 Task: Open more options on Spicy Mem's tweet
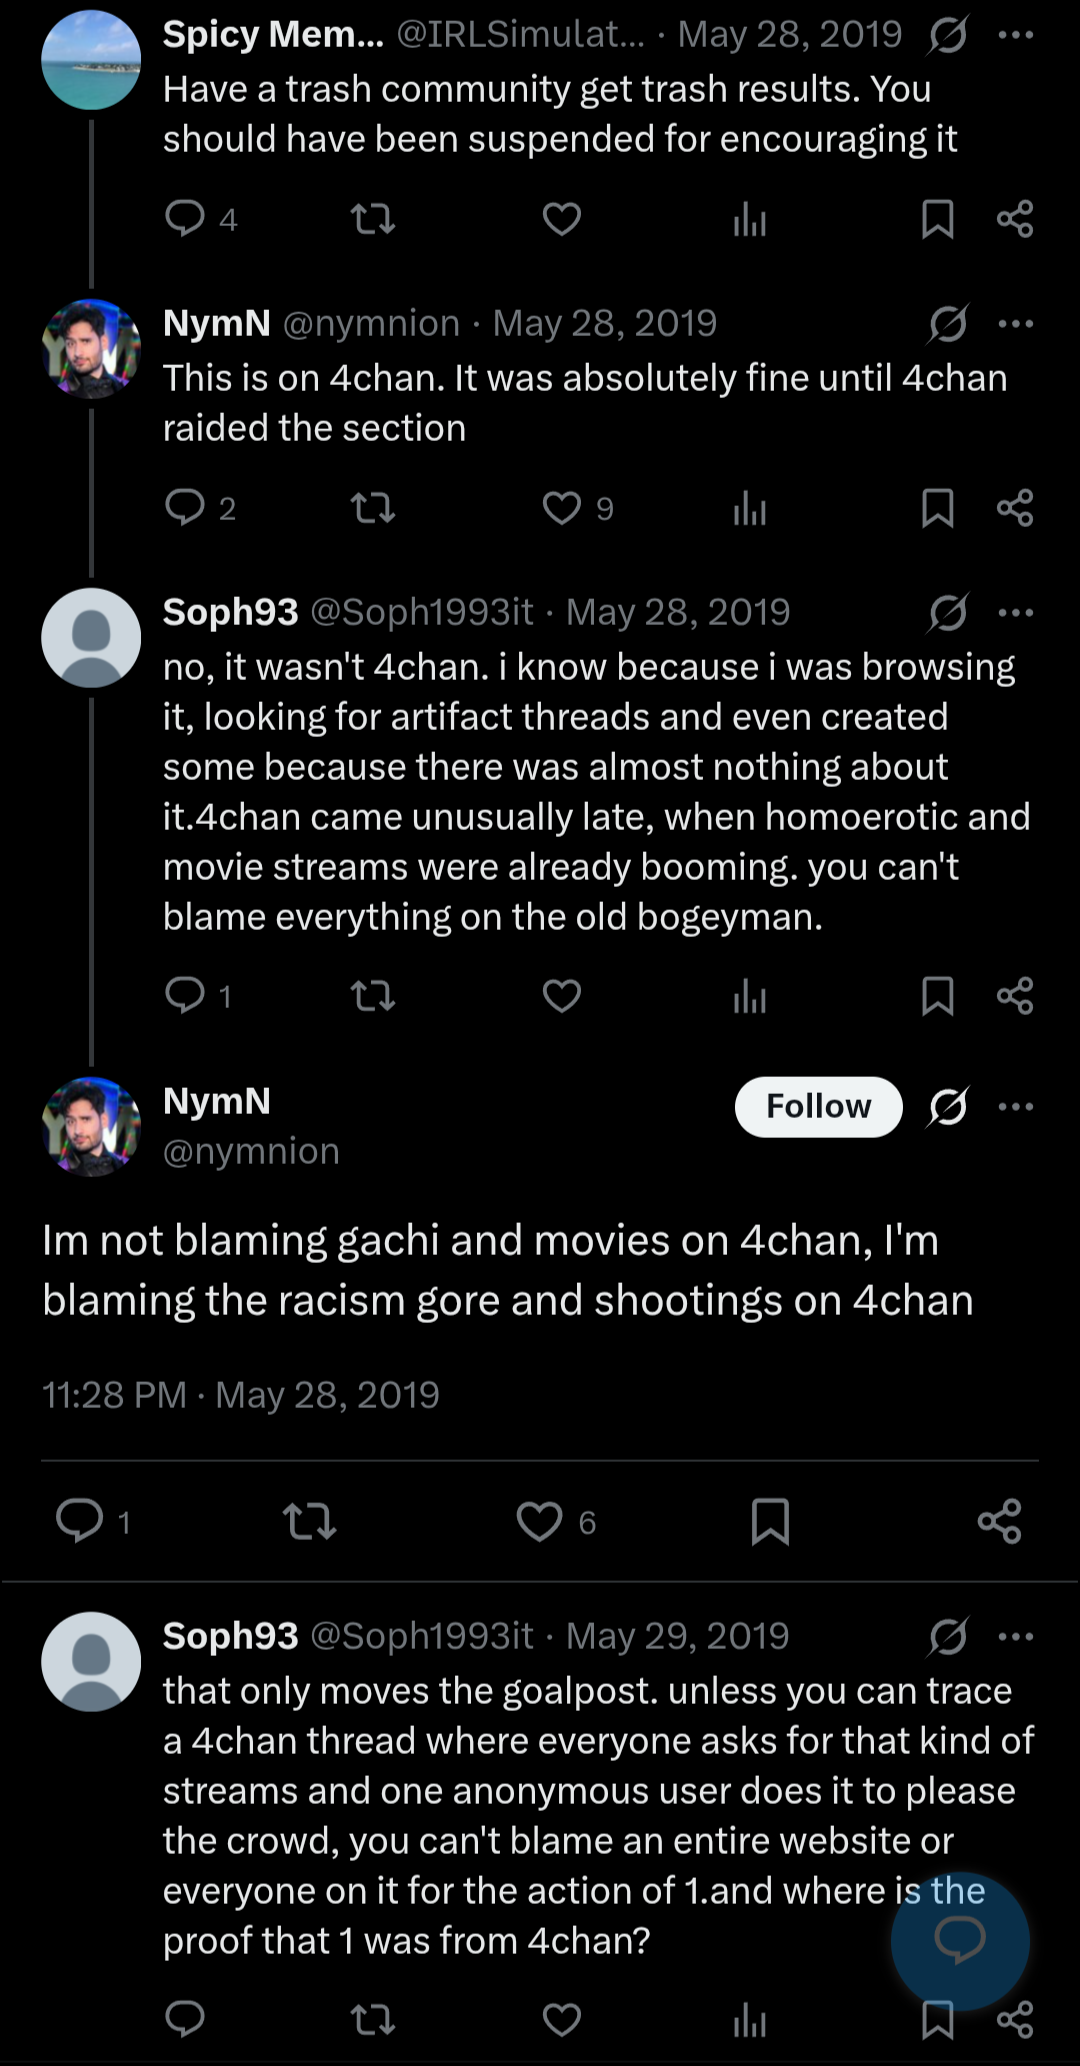tap(1015, 35)
